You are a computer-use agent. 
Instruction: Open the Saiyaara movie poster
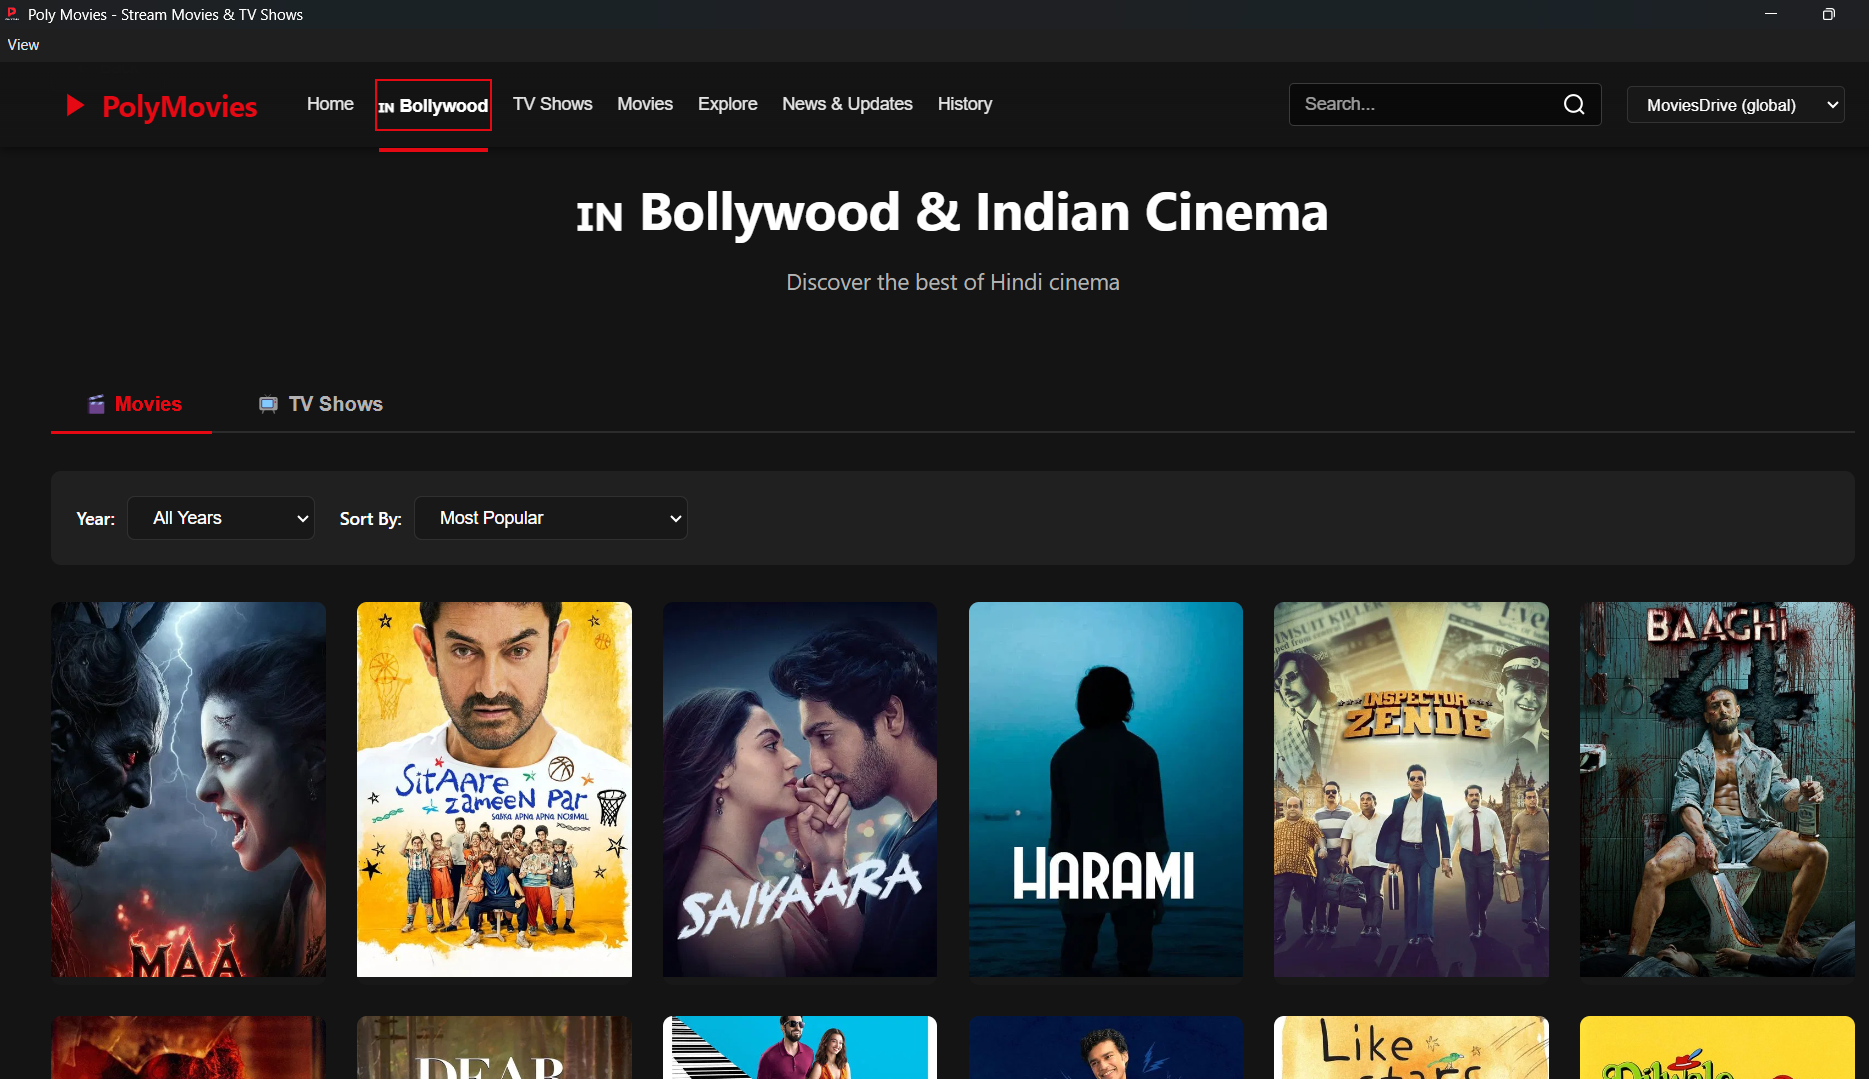click(x=800, y=789)
